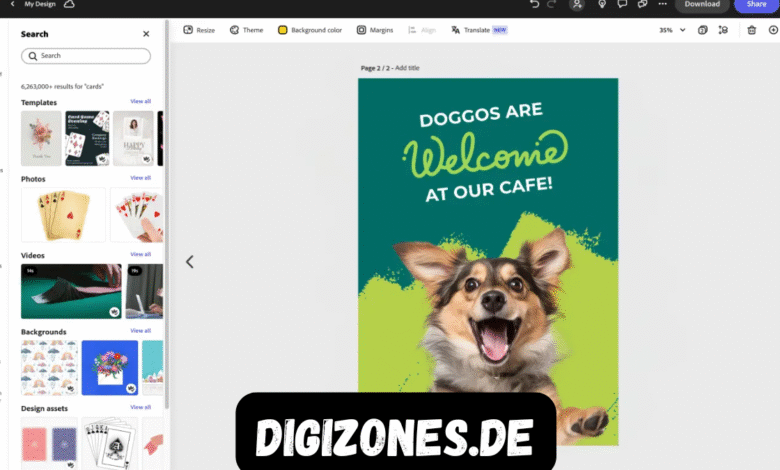Open the lightbulb tips icon
Screen dimensions: 780x470
click(x=602, y=5)
